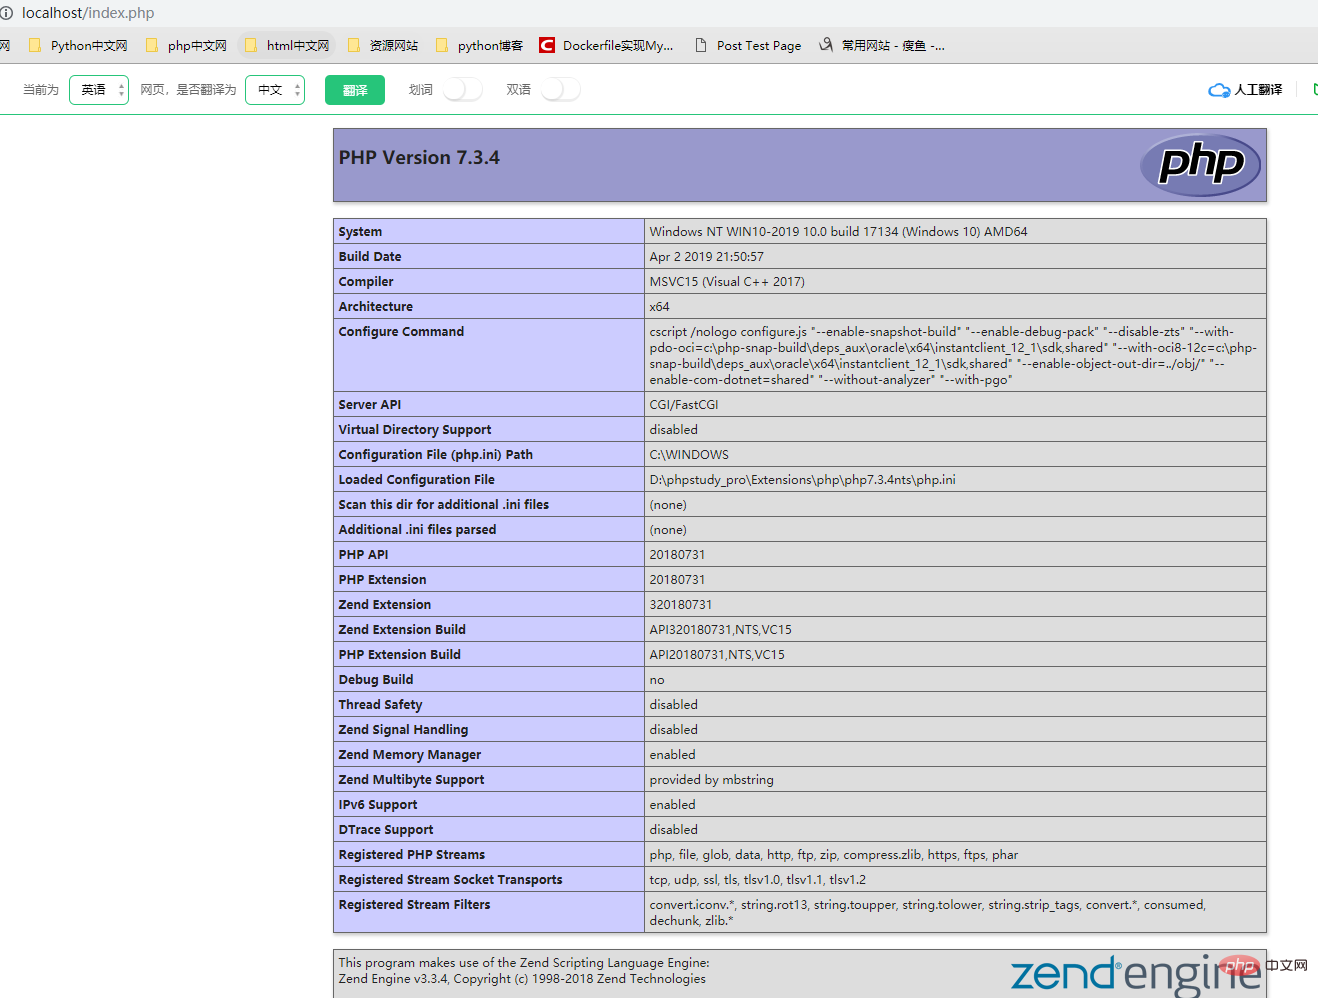1318x998 pixels.
Task: Open the Python中文网 bookmark folder
Action: coord(78,45)
